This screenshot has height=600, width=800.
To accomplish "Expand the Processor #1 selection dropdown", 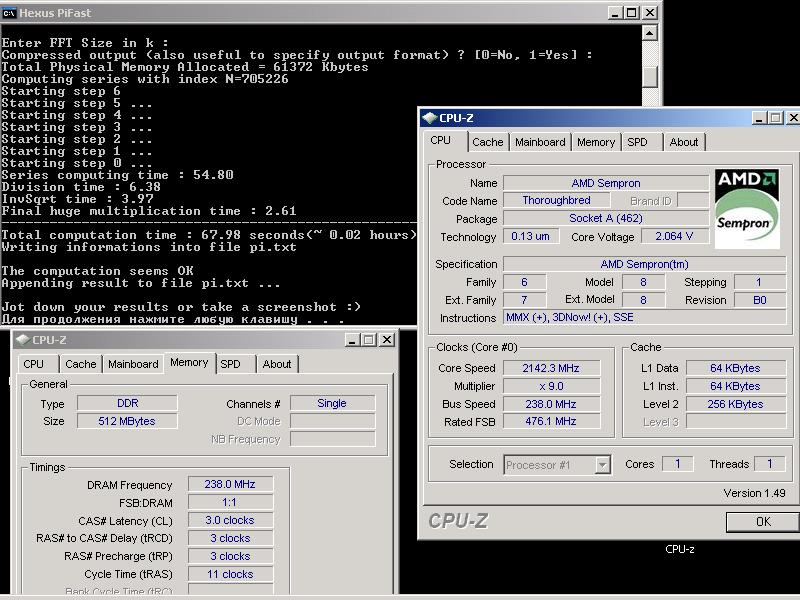I will (x=603, y=465).
